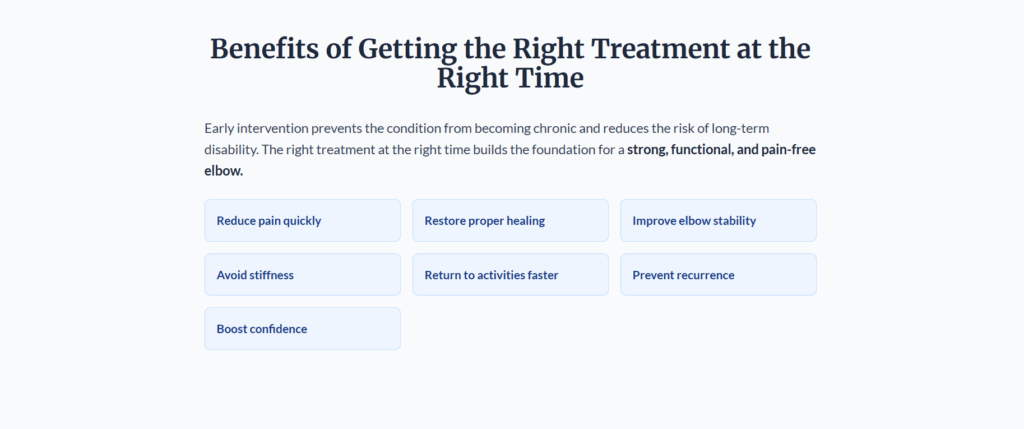This screenshot has width=1024, height=429.
Task: Select the Prevent recurrence card
Action: (x=718, y=274)
